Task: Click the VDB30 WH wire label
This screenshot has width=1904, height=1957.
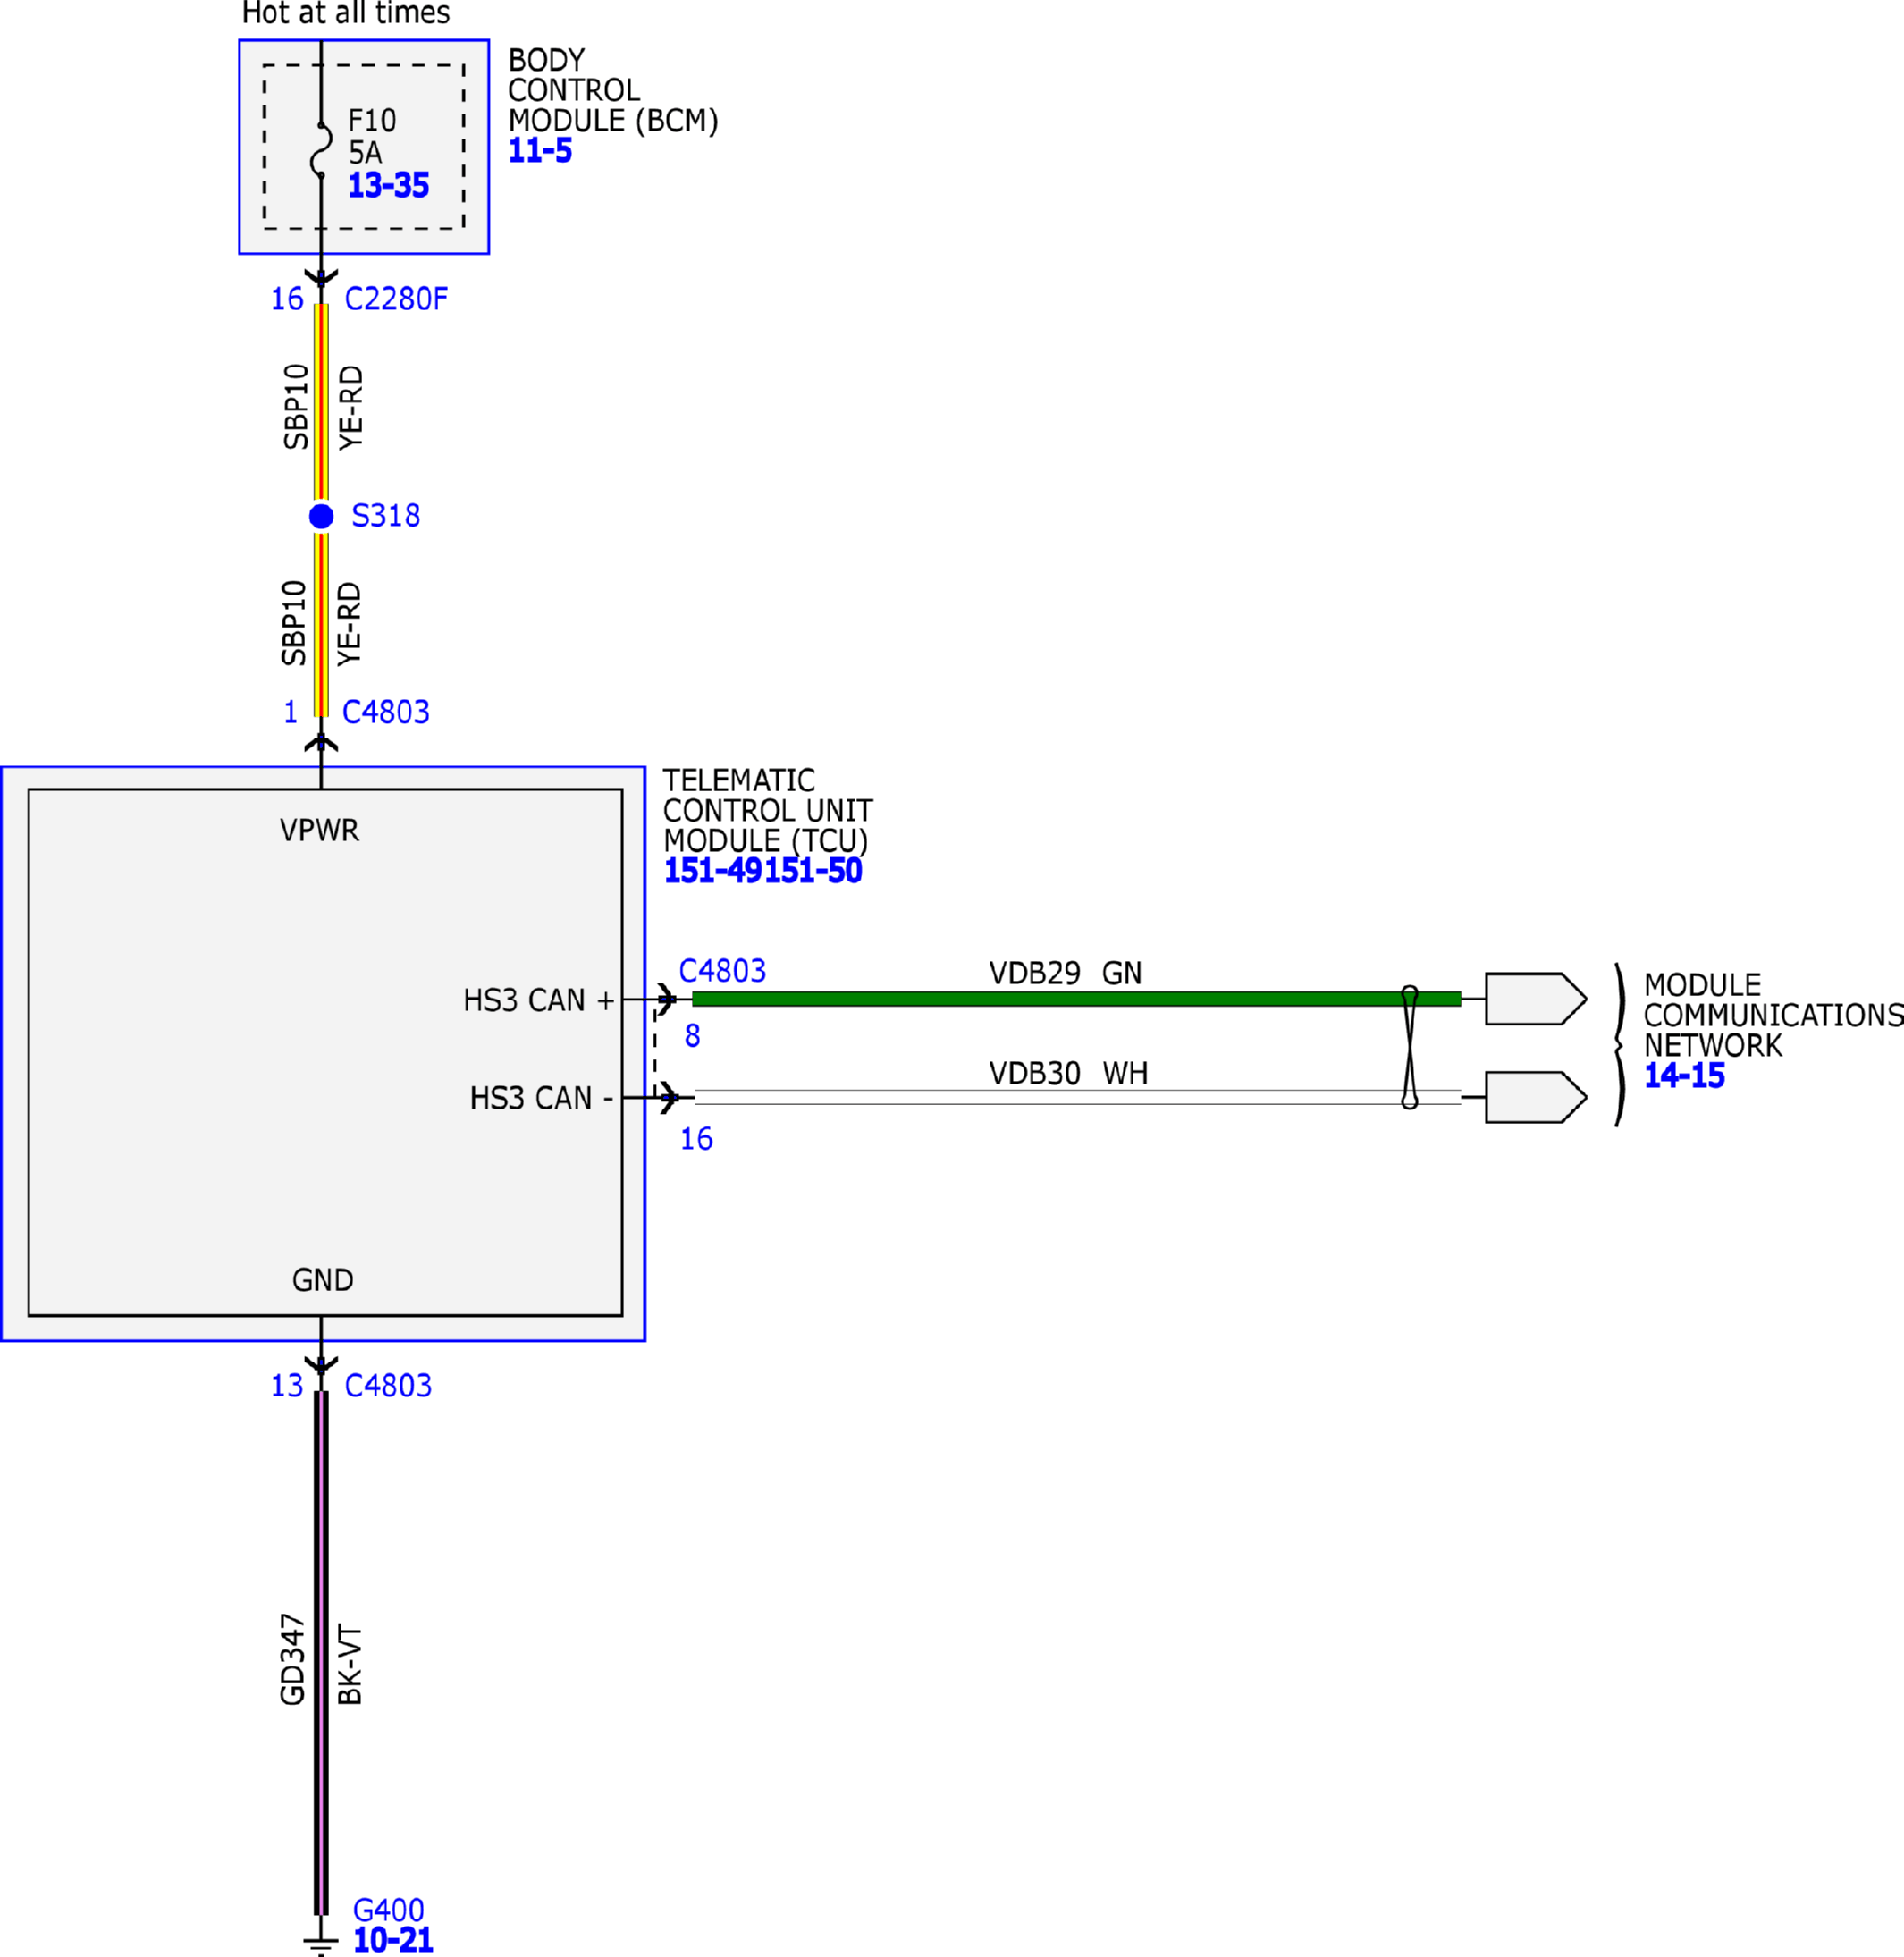Action: coord(1068,1074)
